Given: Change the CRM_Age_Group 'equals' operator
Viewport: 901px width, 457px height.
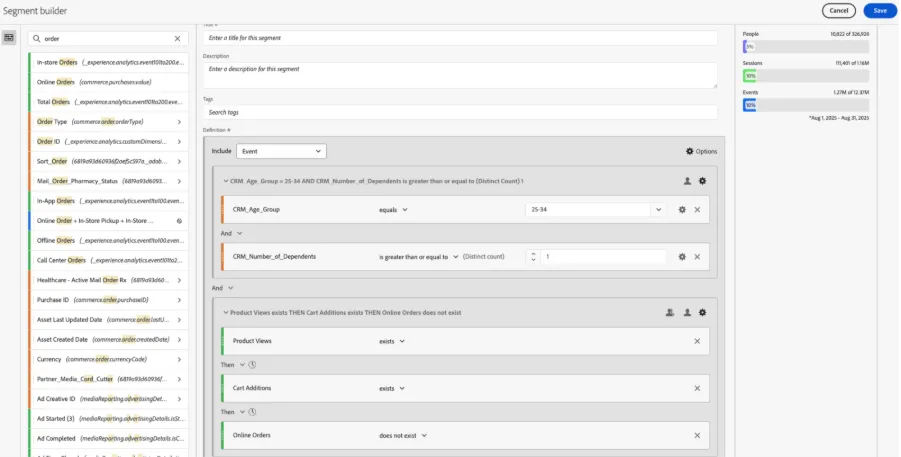Looking at the screenshot, I should pyautogui.click(x=393, y=210).
